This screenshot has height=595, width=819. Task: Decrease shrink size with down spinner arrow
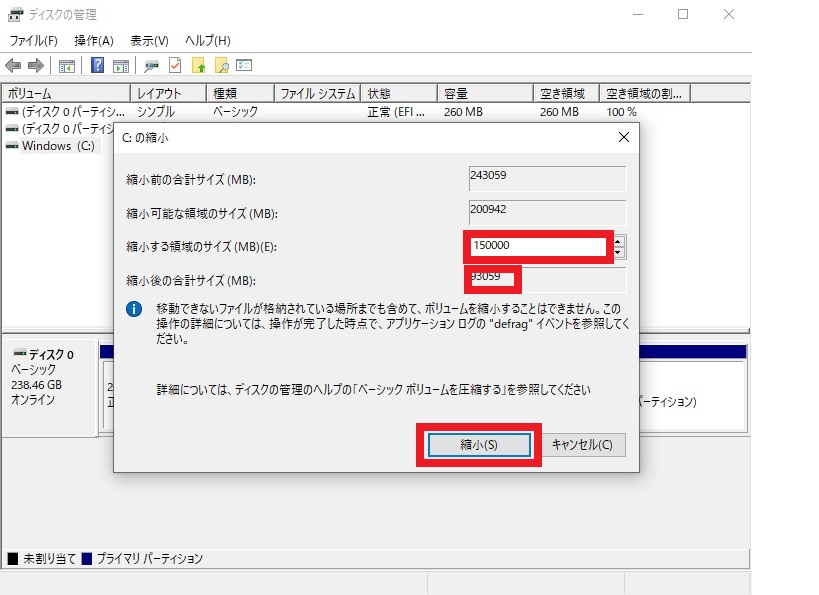[x=619, y=252]
